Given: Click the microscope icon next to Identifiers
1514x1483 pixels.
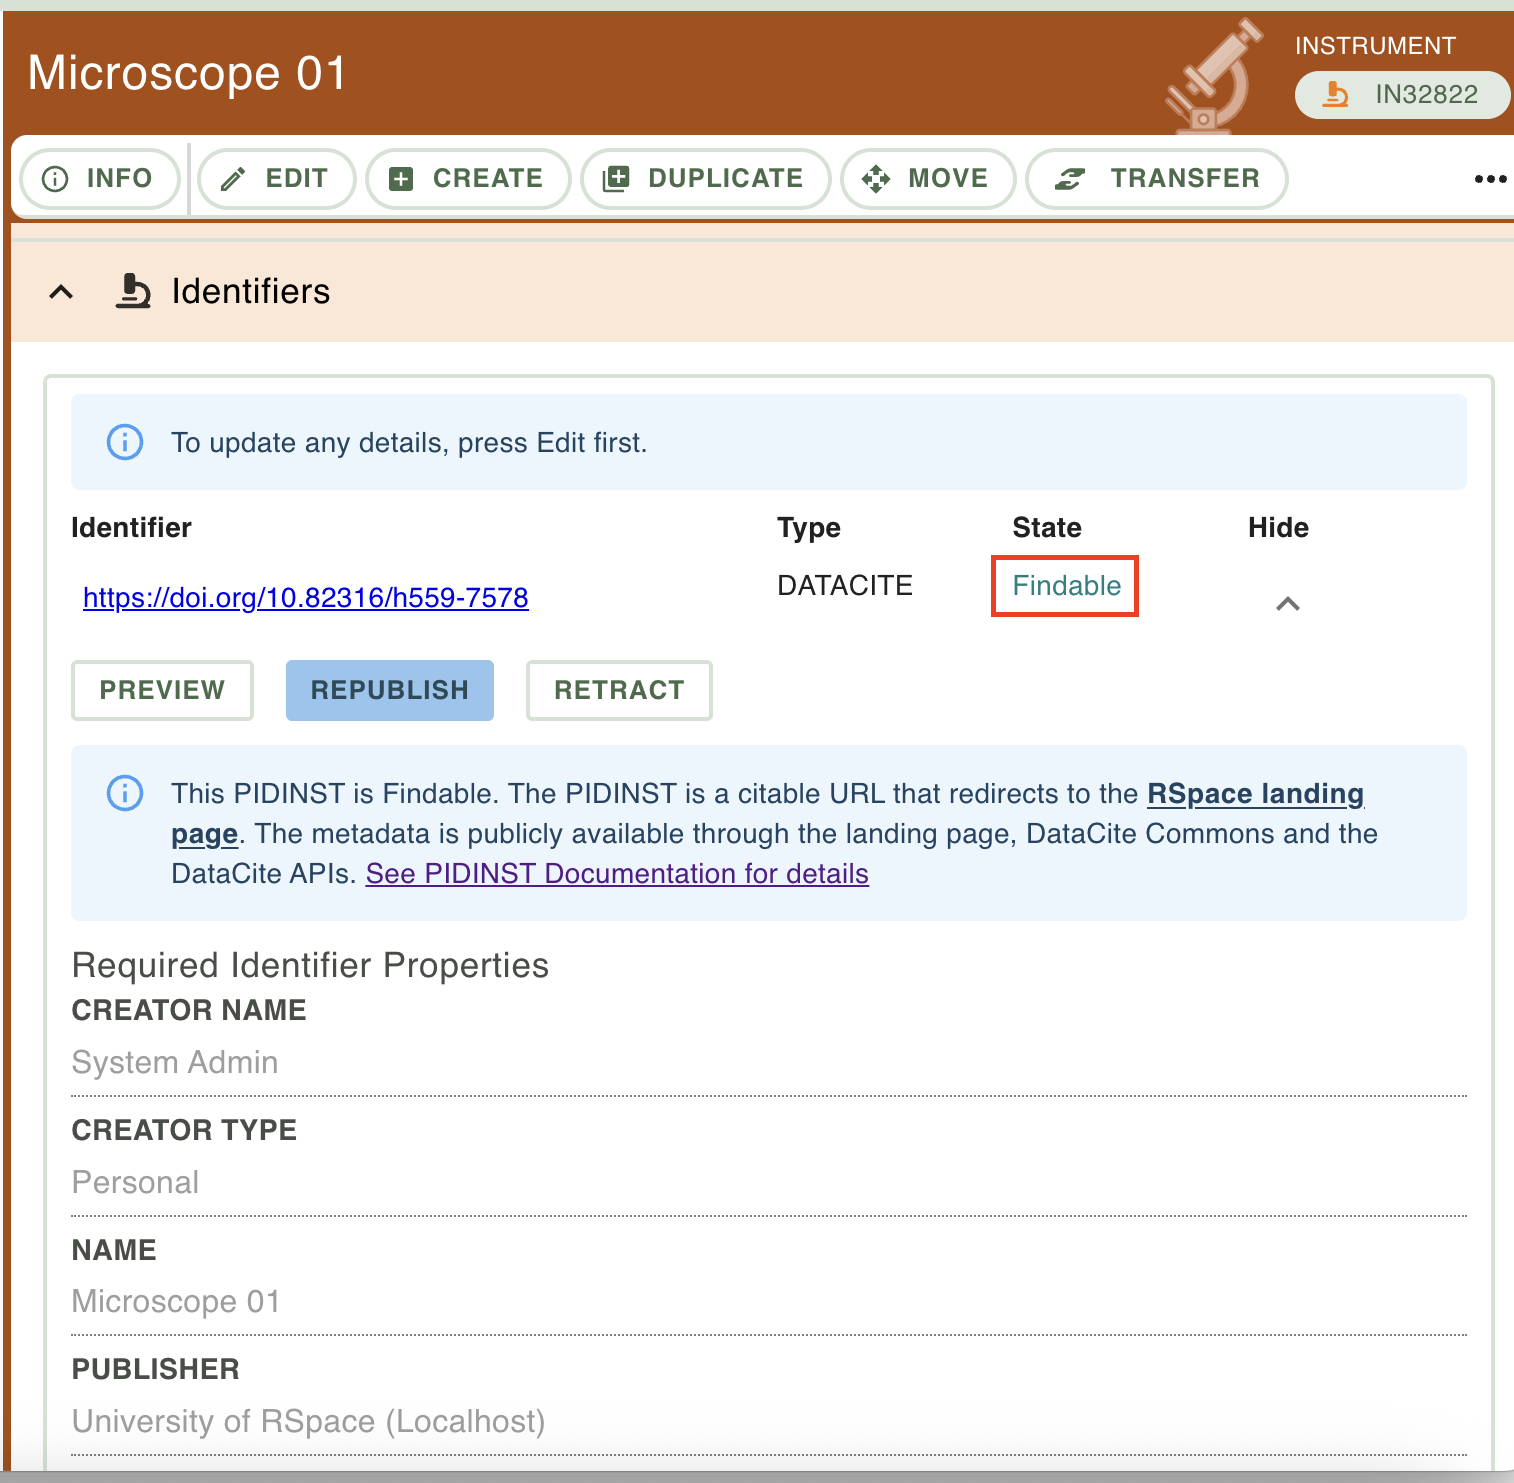Looking at the screenshot, I should (132, 291).
